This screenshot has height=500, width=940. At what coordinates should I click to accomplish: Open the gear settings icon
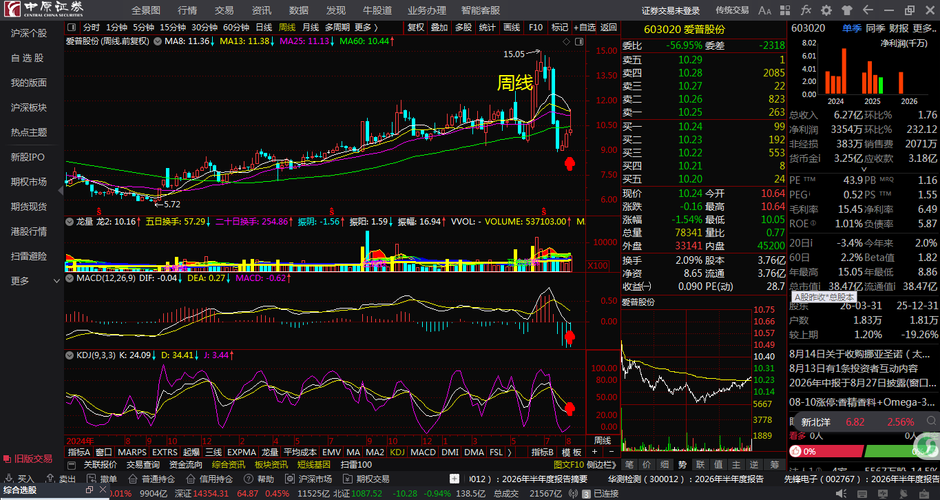(826, 10)
